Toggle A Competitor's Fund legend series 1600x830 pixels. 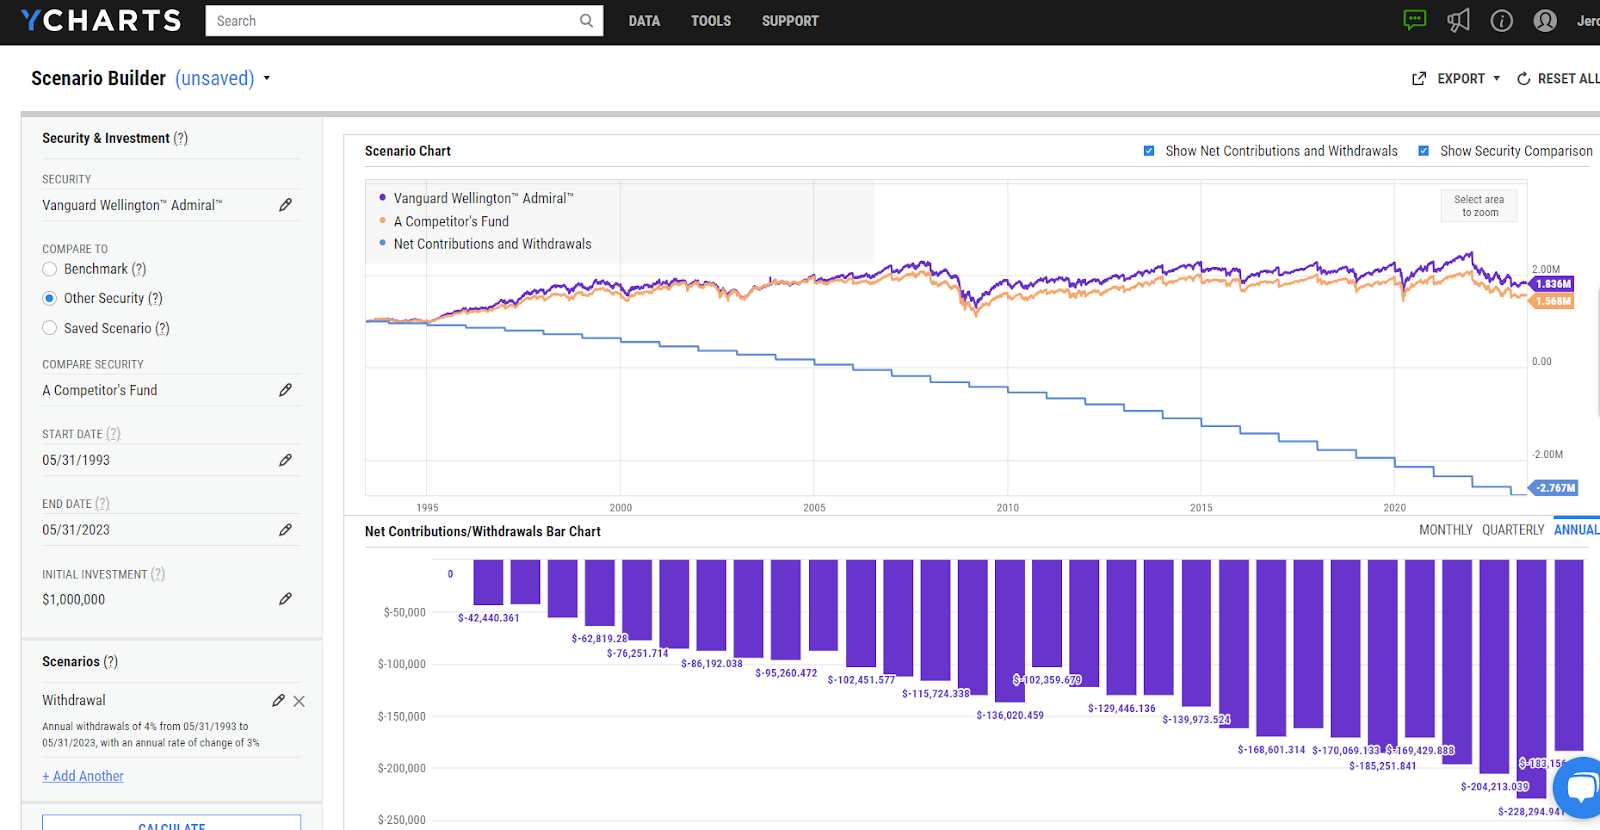tap(444, 221)
